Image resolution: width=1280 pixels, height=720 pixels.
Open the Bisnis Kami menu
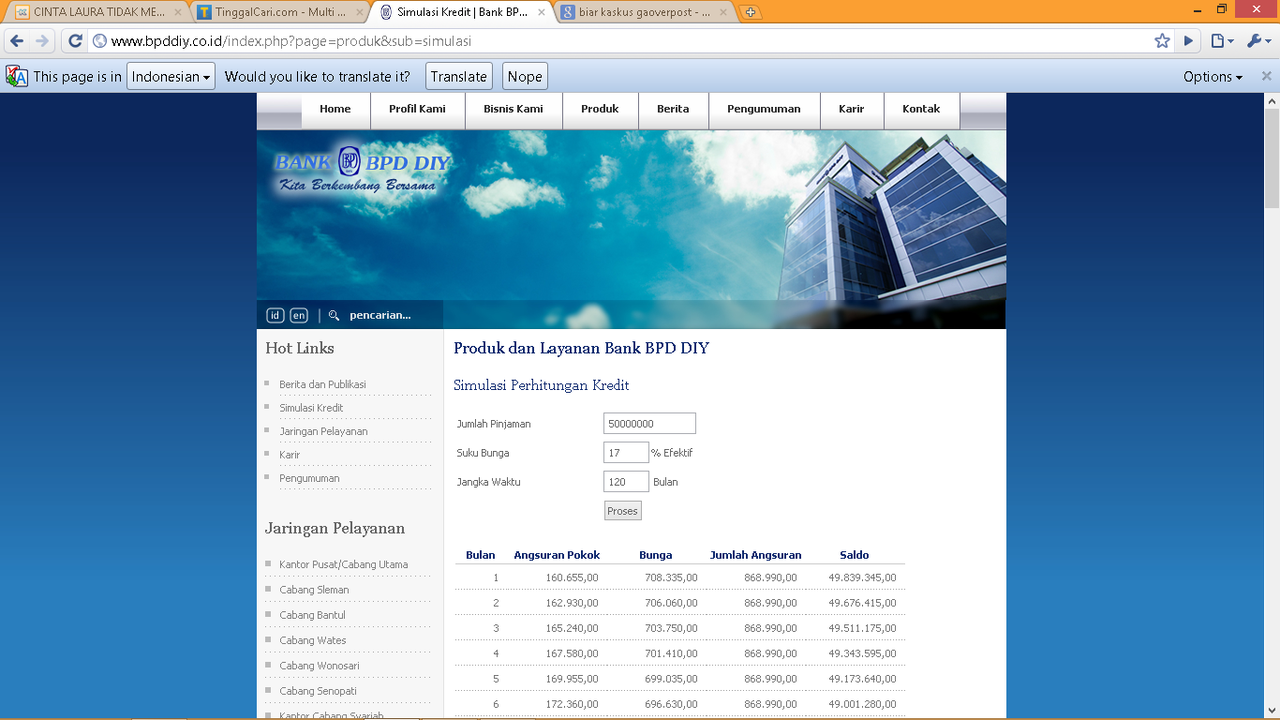pyautogui.click(x=513, y=109)
